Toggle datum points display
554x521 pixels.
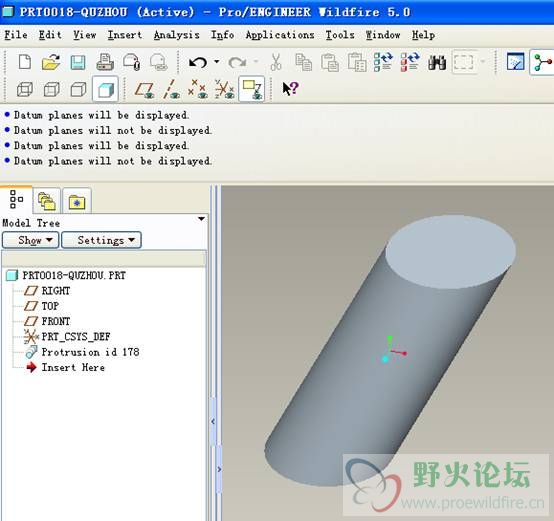[198, 89]
